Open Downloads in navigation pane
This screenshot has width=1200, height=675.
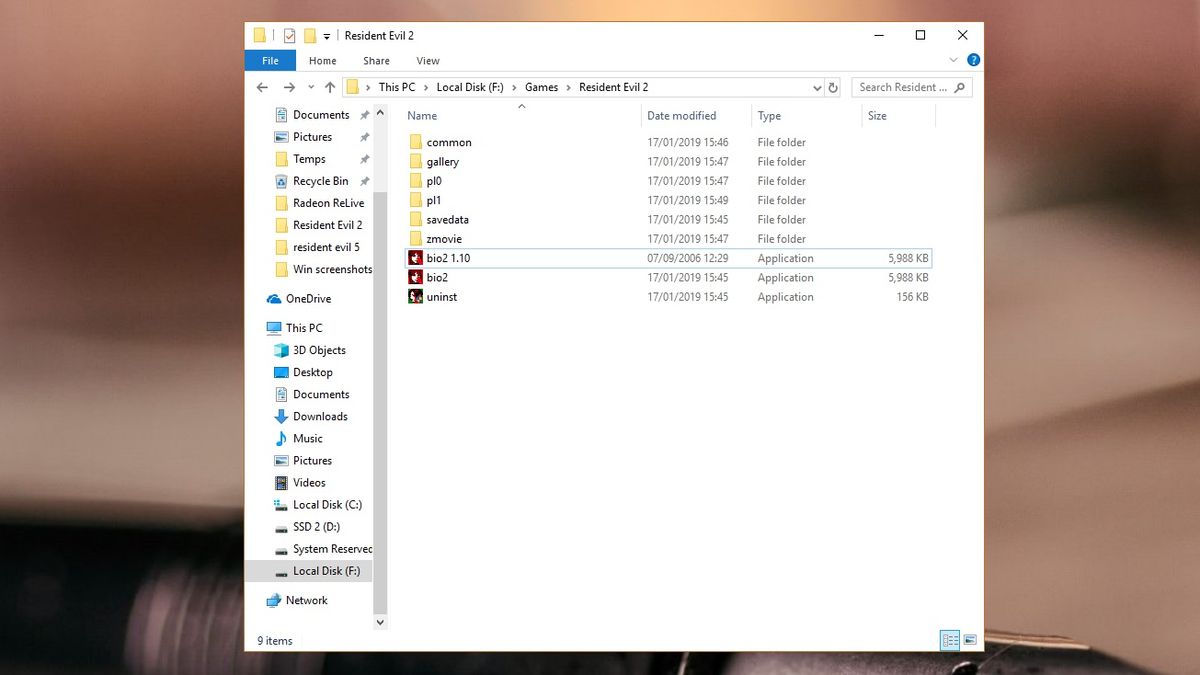click(x=311, y=416)
